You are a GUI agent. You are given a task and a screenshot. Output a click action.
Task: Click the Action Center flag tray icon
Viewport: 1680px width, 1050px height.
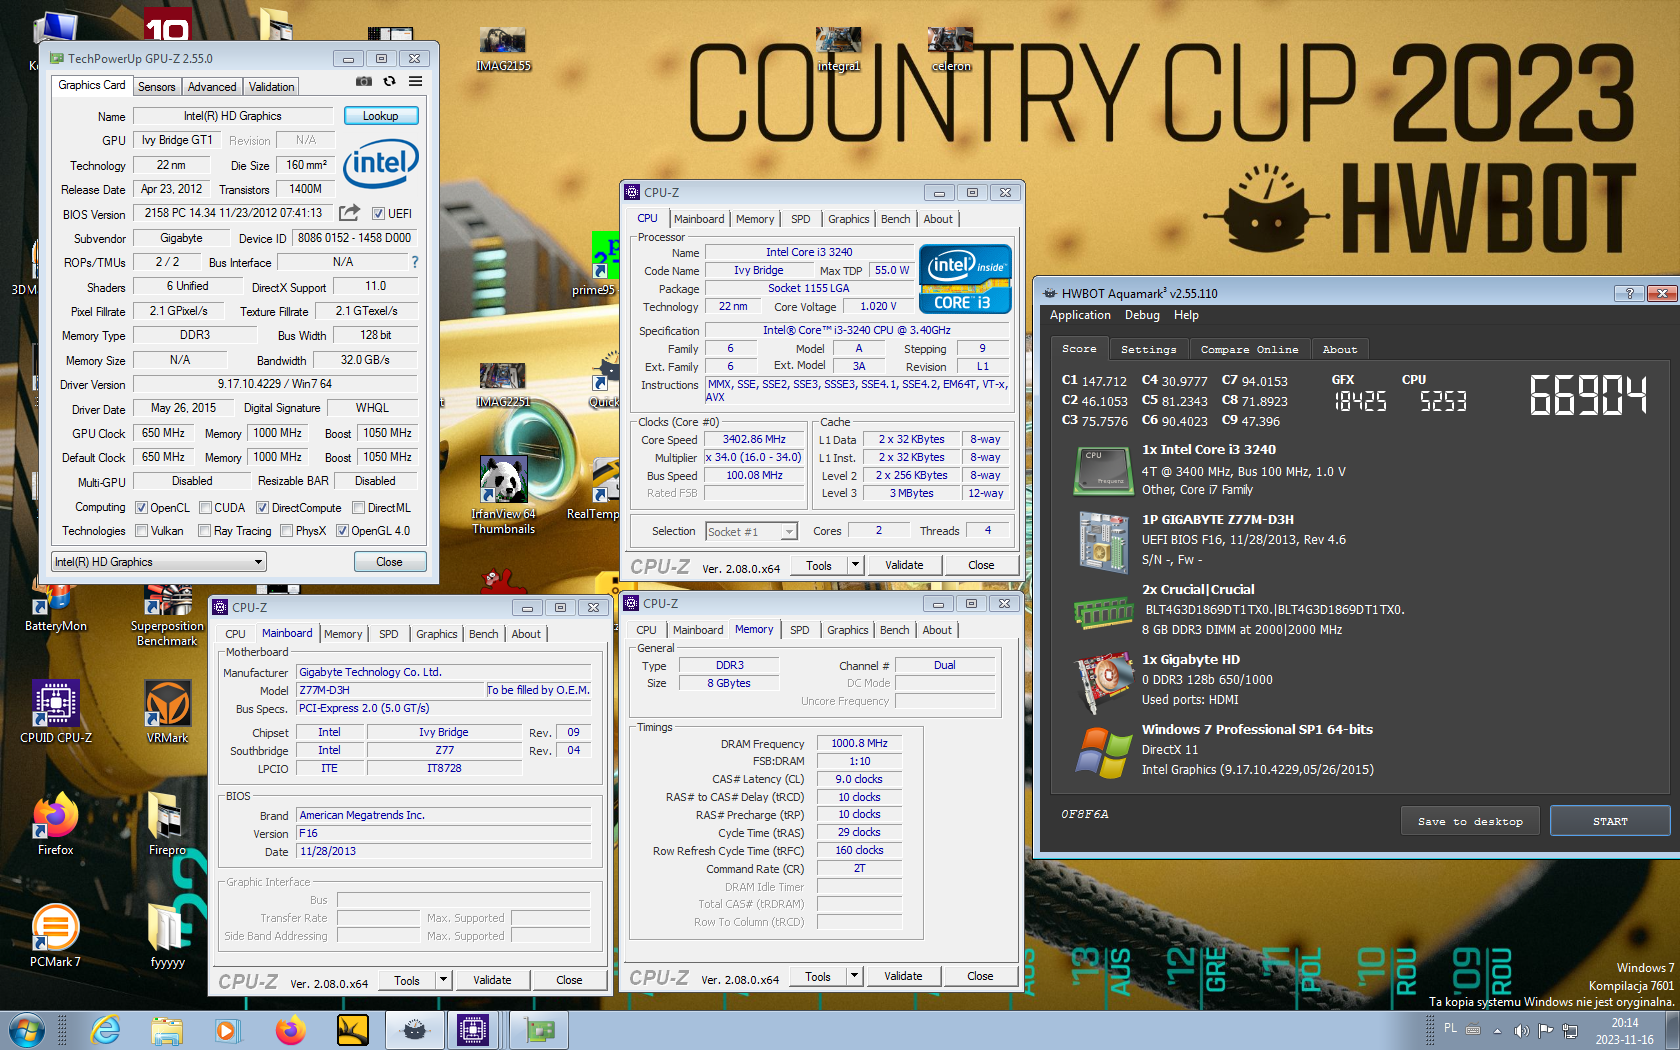(1546, 1031)
